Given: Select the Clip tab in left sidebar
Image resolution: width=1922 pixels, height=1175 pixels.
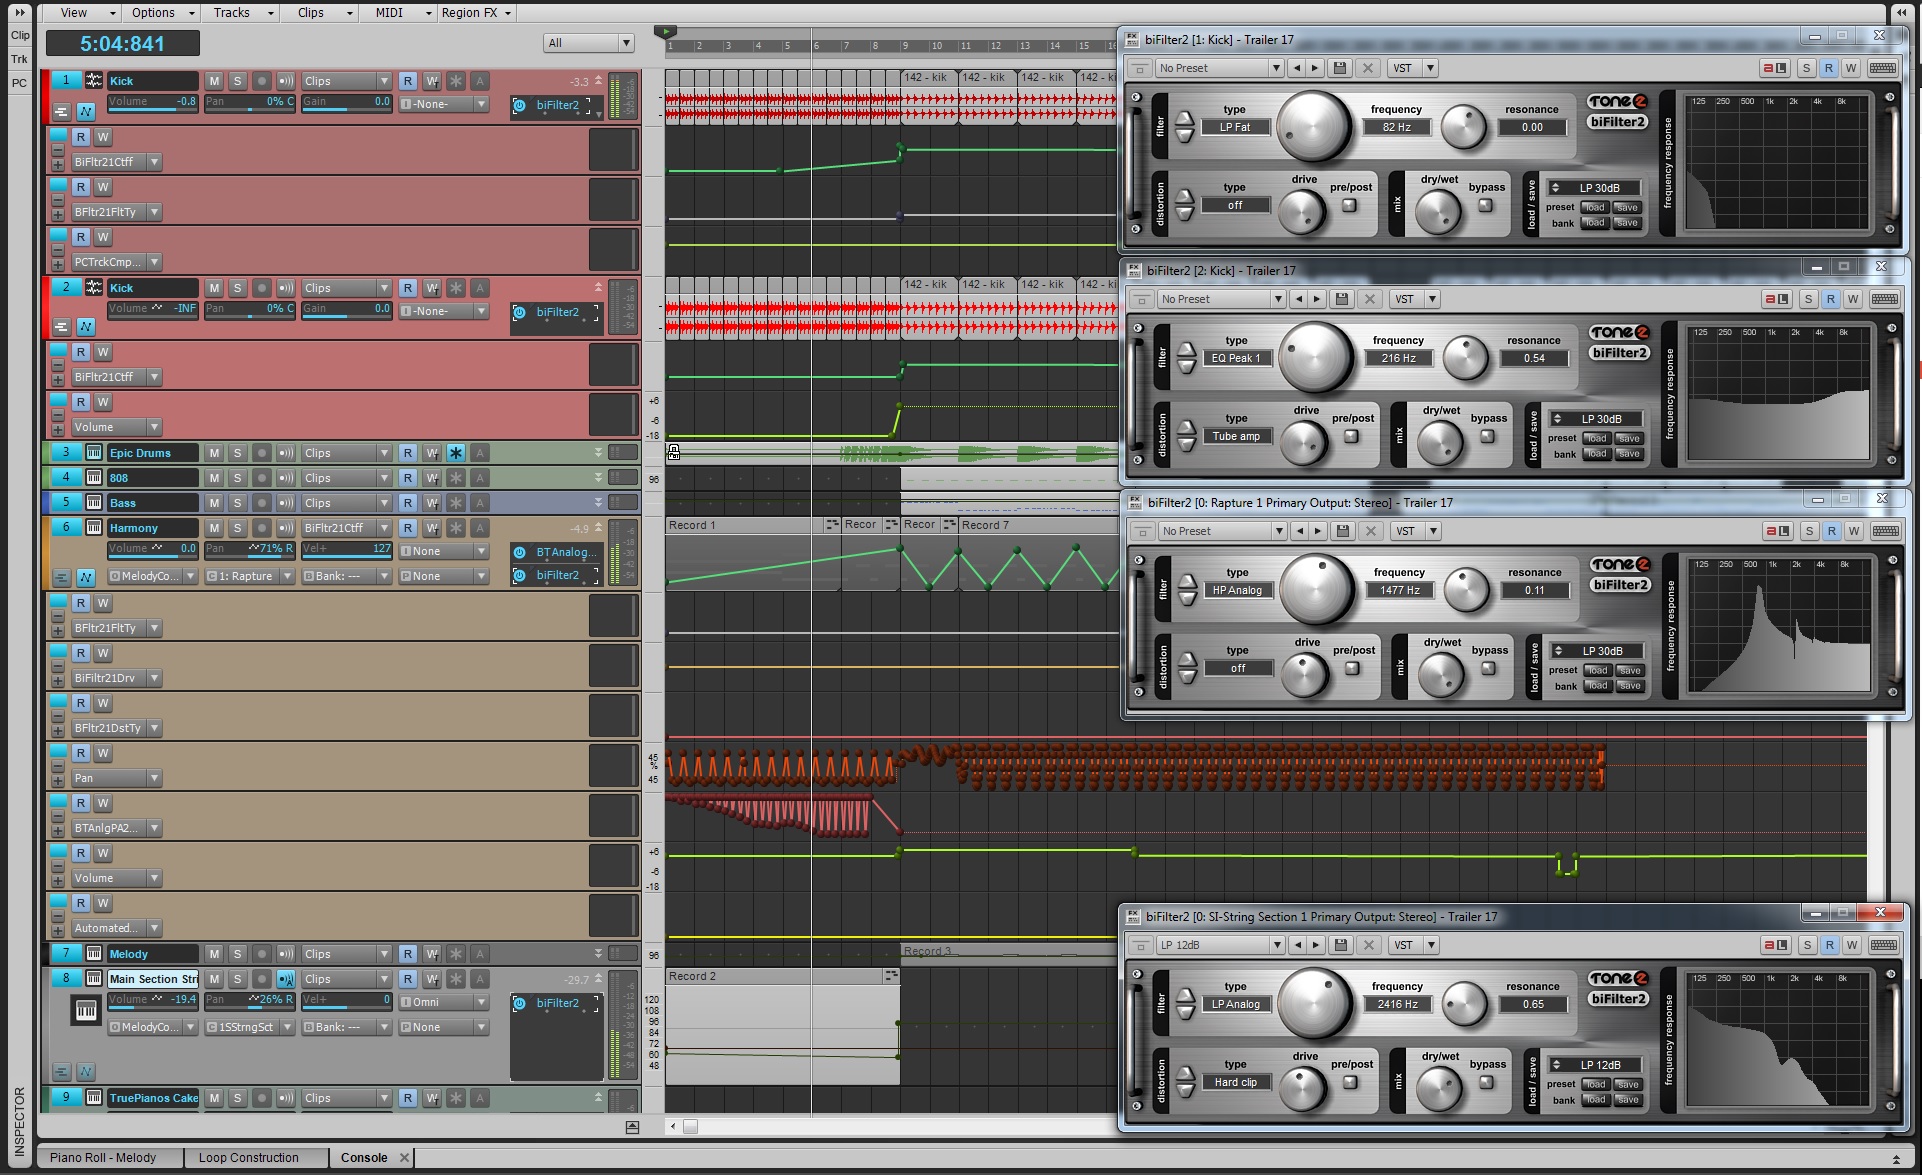Looking at the screenshot, I should tap(20, 36).
